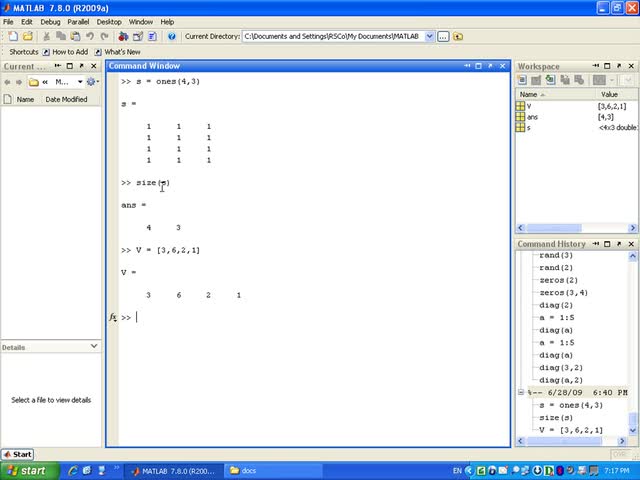The width and height of the screenshot is (640, 480).
Task: Click the New M-File toolbar icon
Action: (x=13, y=36)
